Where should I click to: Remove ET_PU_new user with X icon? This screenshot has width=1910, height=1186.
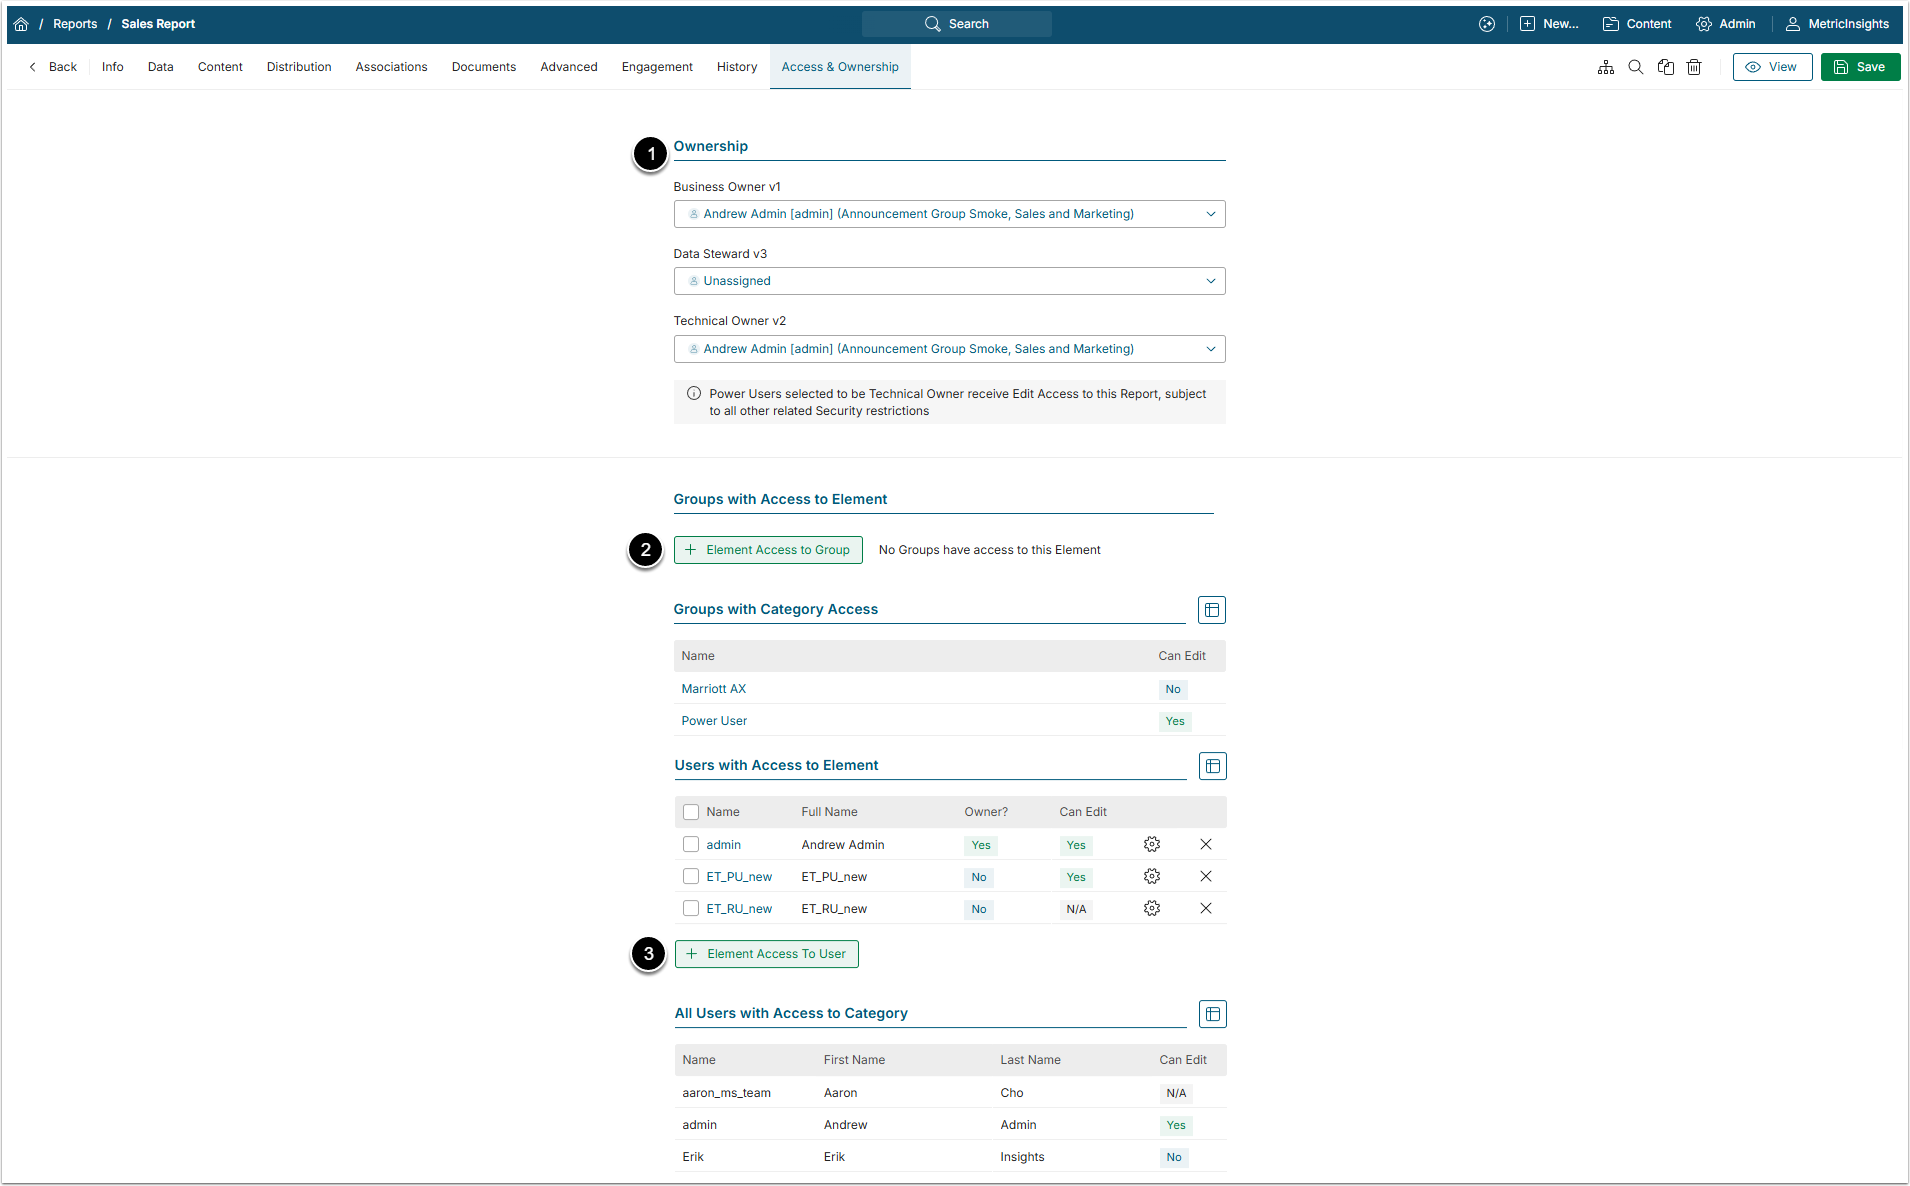[x=1206, y=877]
